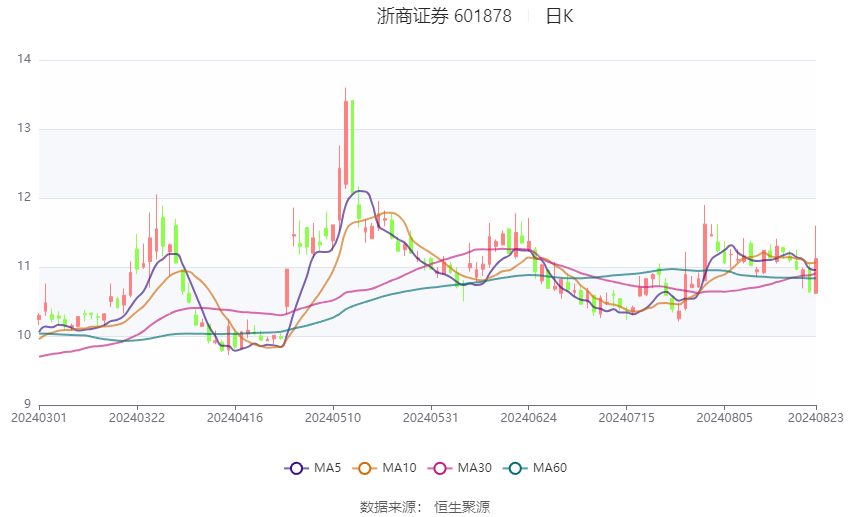Toggle the MA30 legend series
Viewport: 850px width, 517px height.
460,468
